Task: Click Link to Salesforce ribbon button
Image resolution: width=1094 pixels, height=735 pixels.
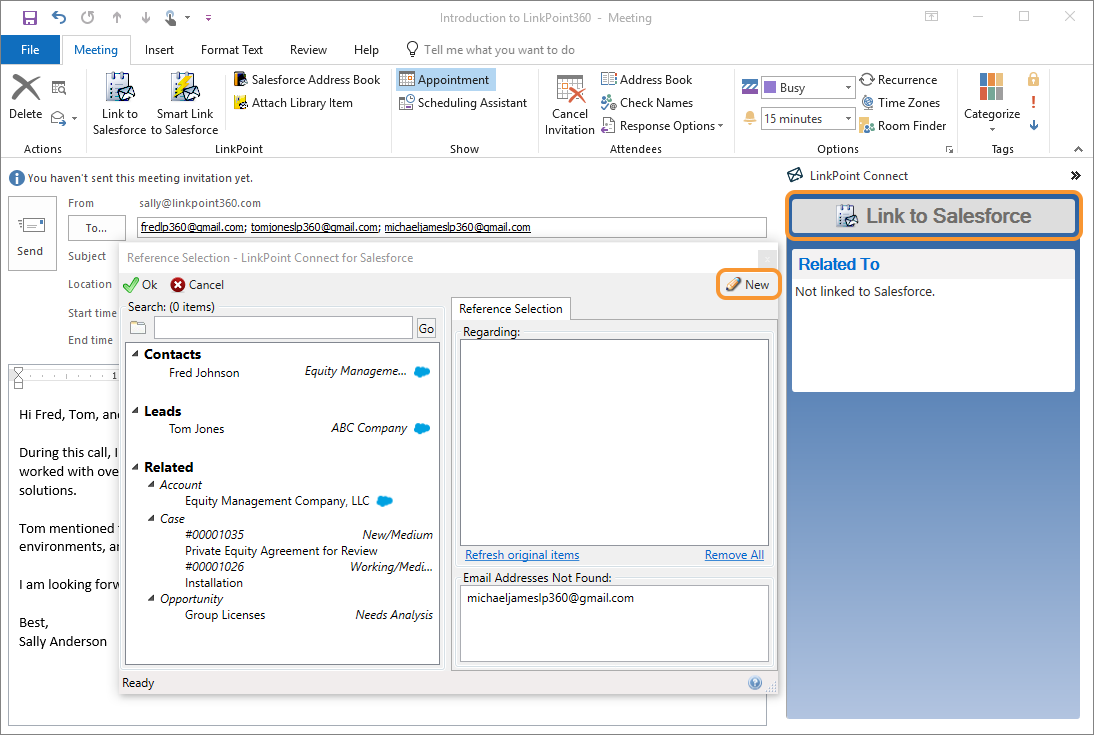Action: 119,103
